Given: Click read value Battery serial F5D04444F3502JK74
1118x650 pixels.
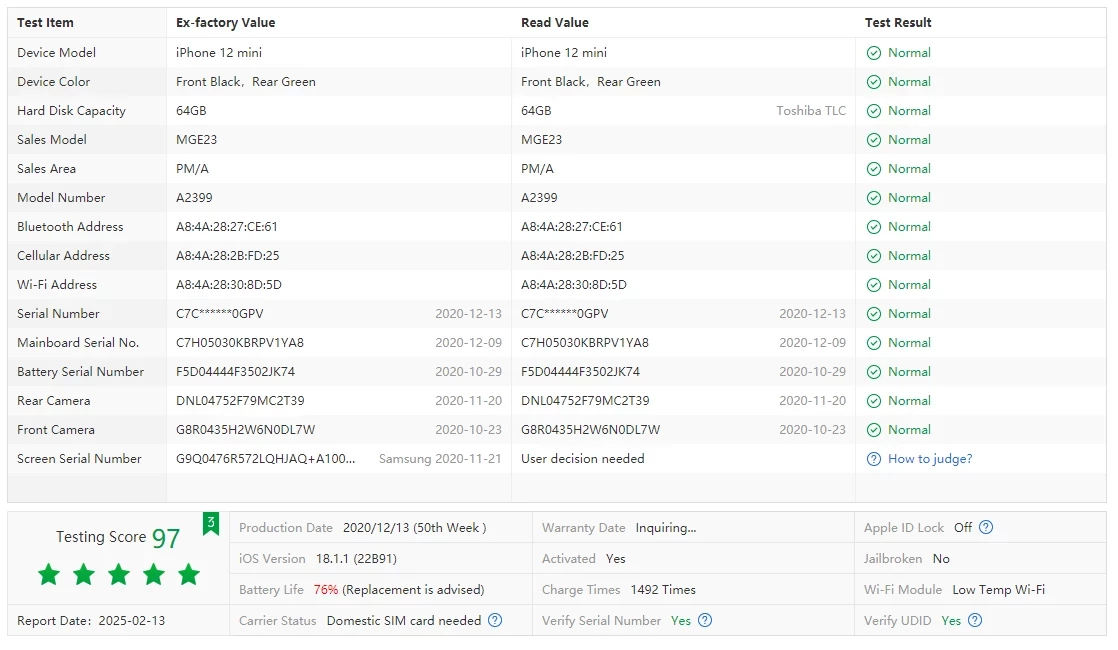Looking at the screenshot, I should (x=580, y=372).
